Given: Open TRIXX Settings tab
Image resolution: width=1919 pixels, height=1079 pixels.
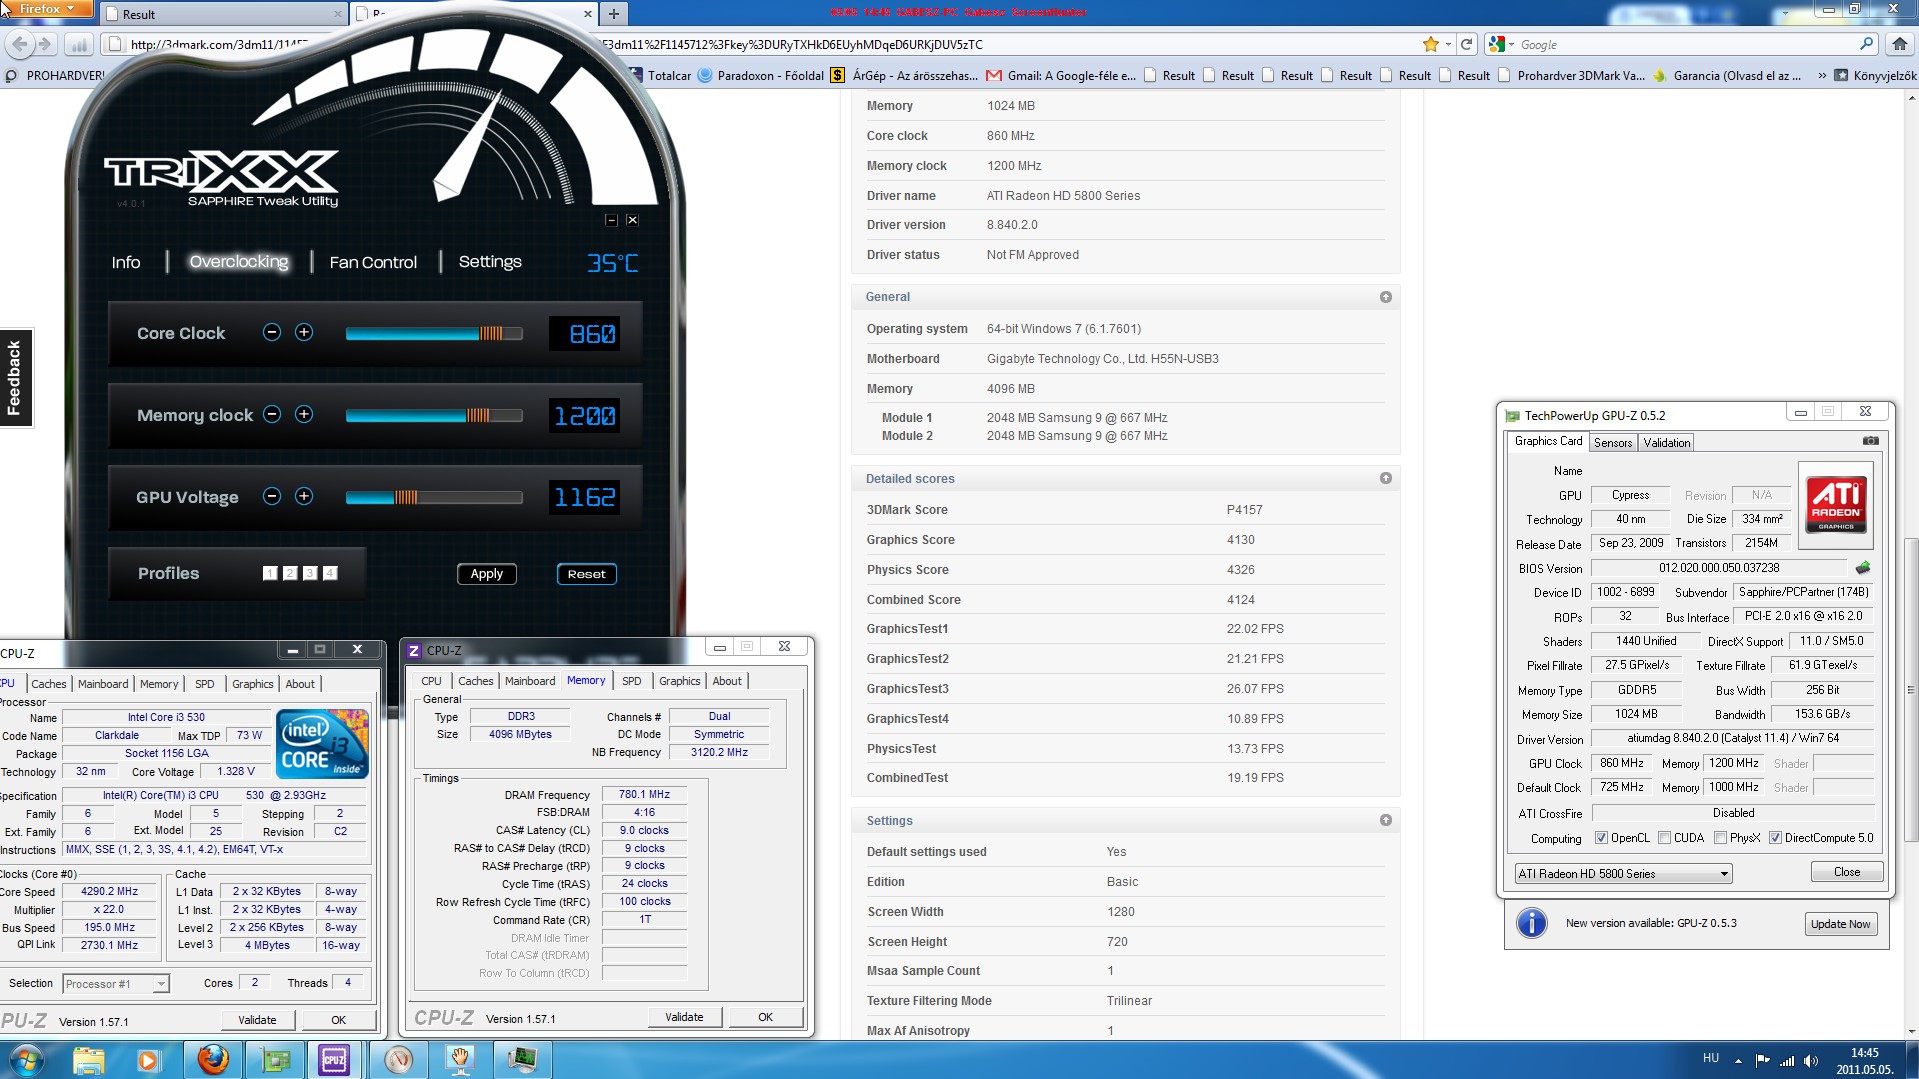Looking at the screenshot, I should coord(490,262).
